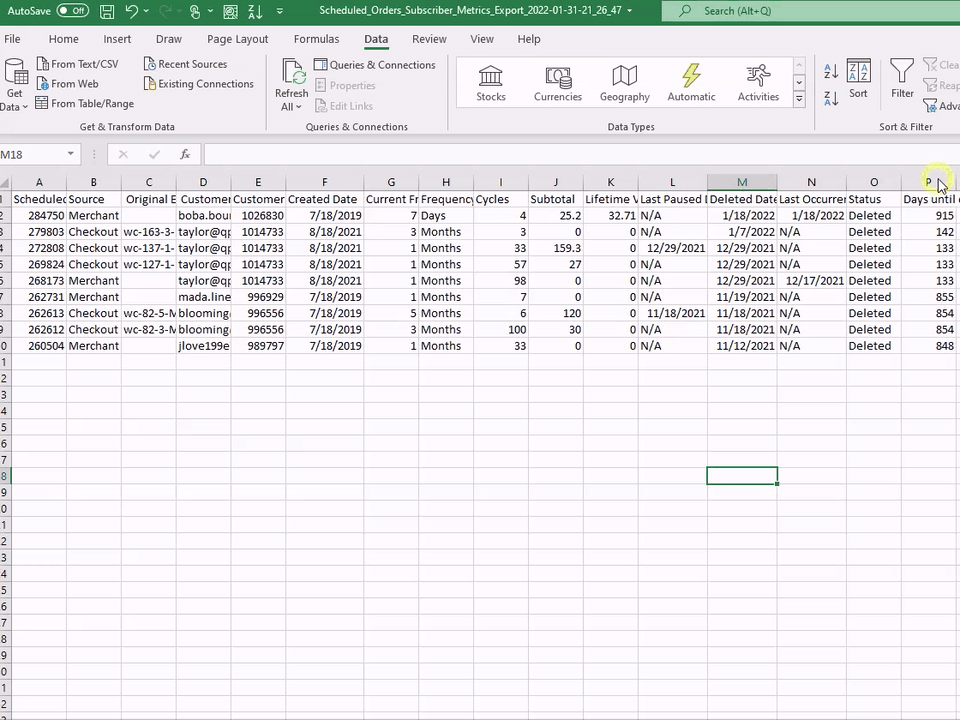
Task: Select column M header
Action: click(x=742, y=182)
